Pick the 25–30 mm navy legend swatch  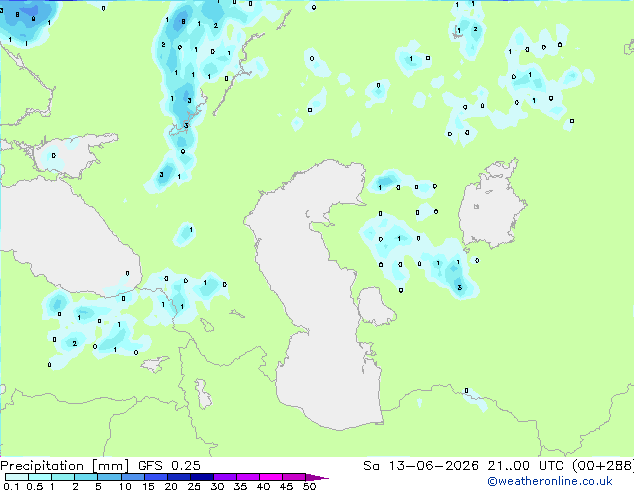[202, 477]
